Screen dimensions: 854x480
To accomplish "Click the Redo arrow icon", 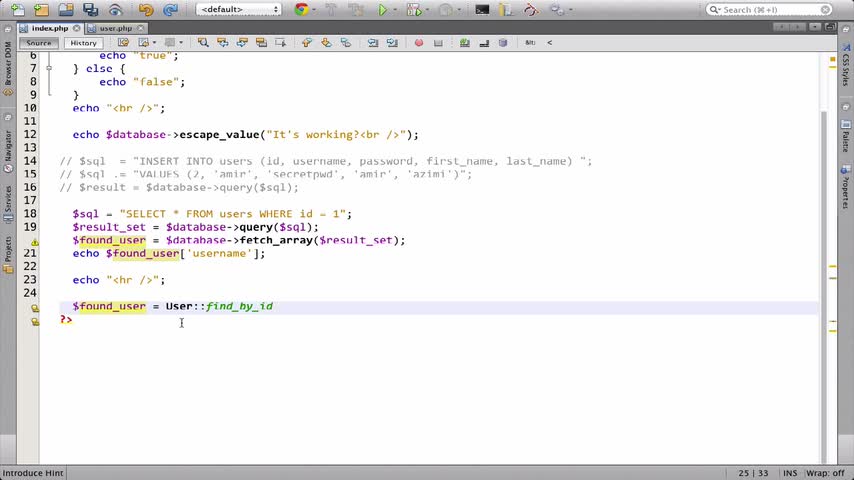I will [x=170, y=9].
